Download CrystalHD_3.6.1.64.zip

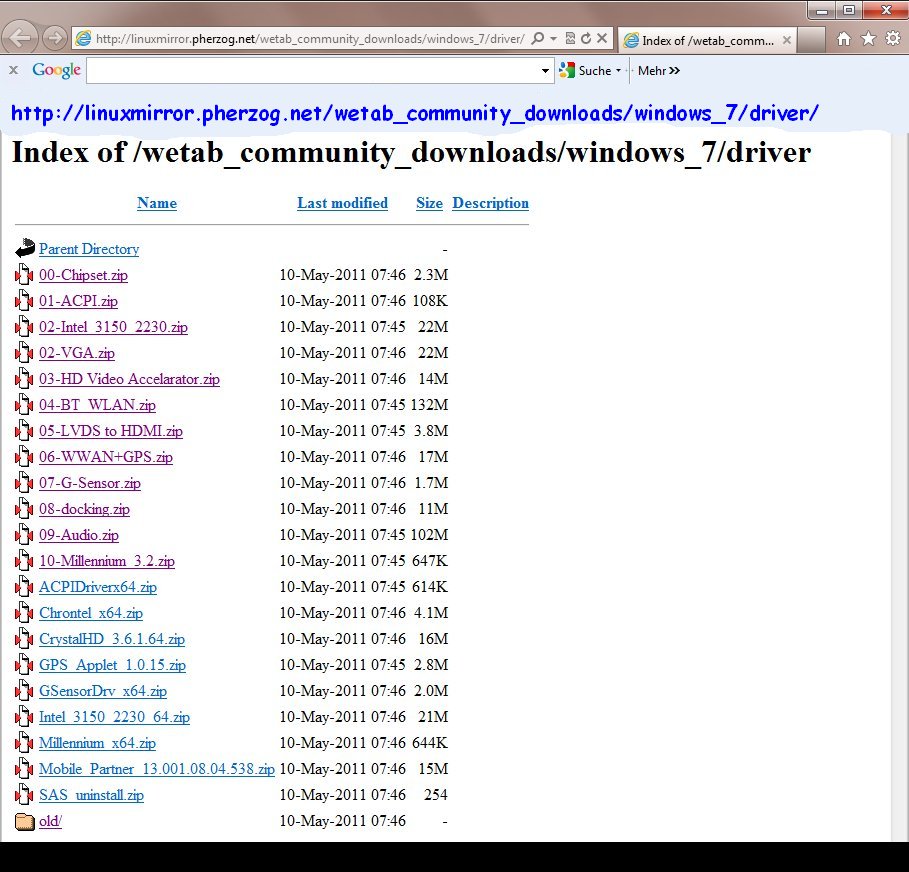click(112, 639)
